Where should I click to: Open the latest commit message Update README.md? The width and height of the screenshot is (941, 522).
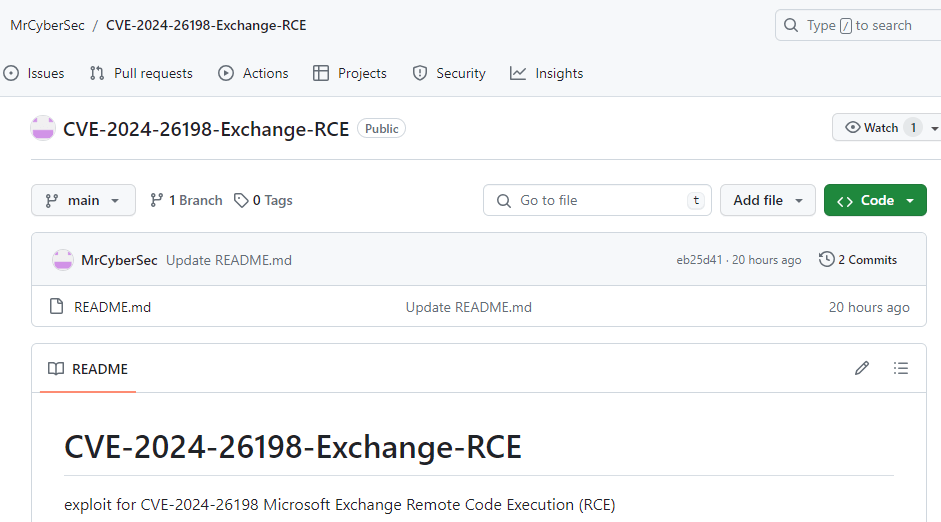point(229,260)
